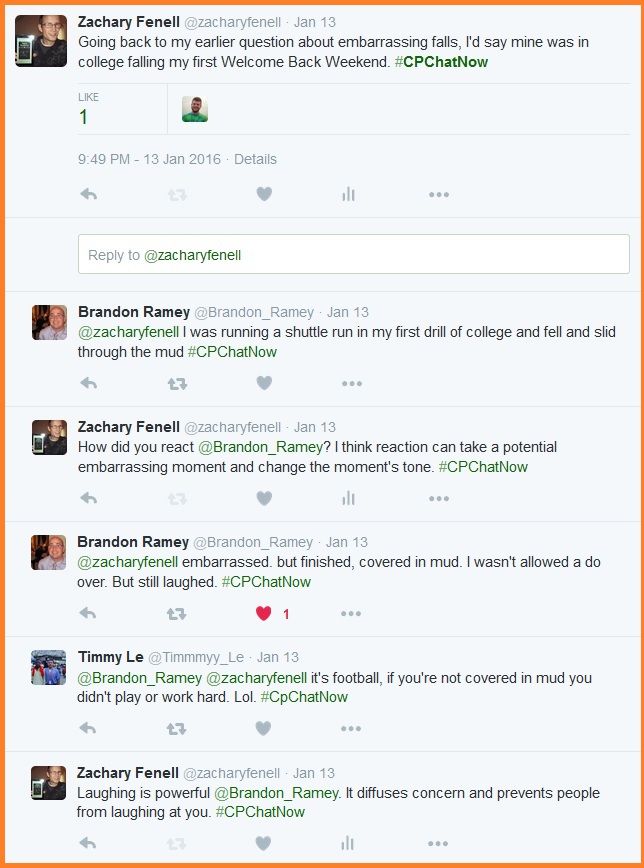644x868 pixels.
Task: Click Brandon Ramey's avatar on shuttle run tweet
Action: 49,322
